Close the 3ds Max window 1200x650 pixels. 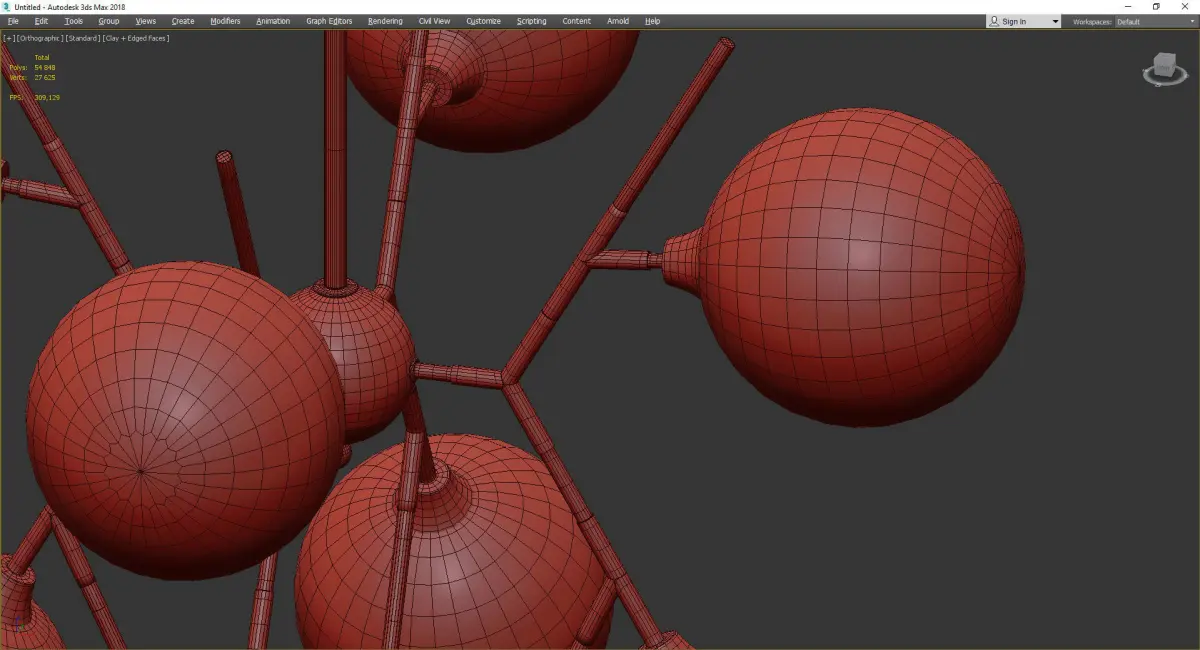pos(1186,6)
